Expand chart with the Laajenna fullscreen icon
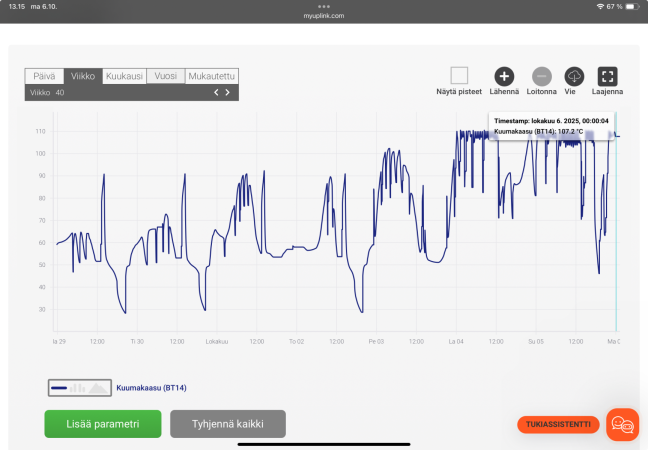The width and height of the screenshot is (648, 450). click(608, 76)
